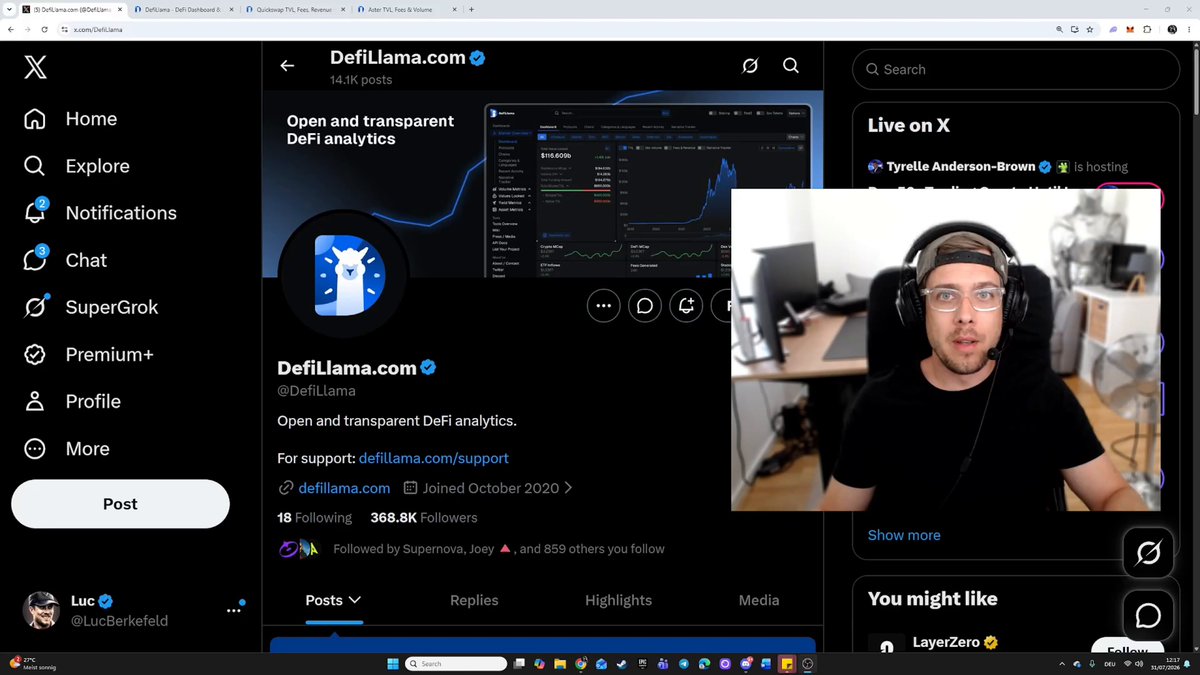This screenshot has height=675, width=1200.
Task: Go back using the profile header arrow
Action: coord(287,66)
